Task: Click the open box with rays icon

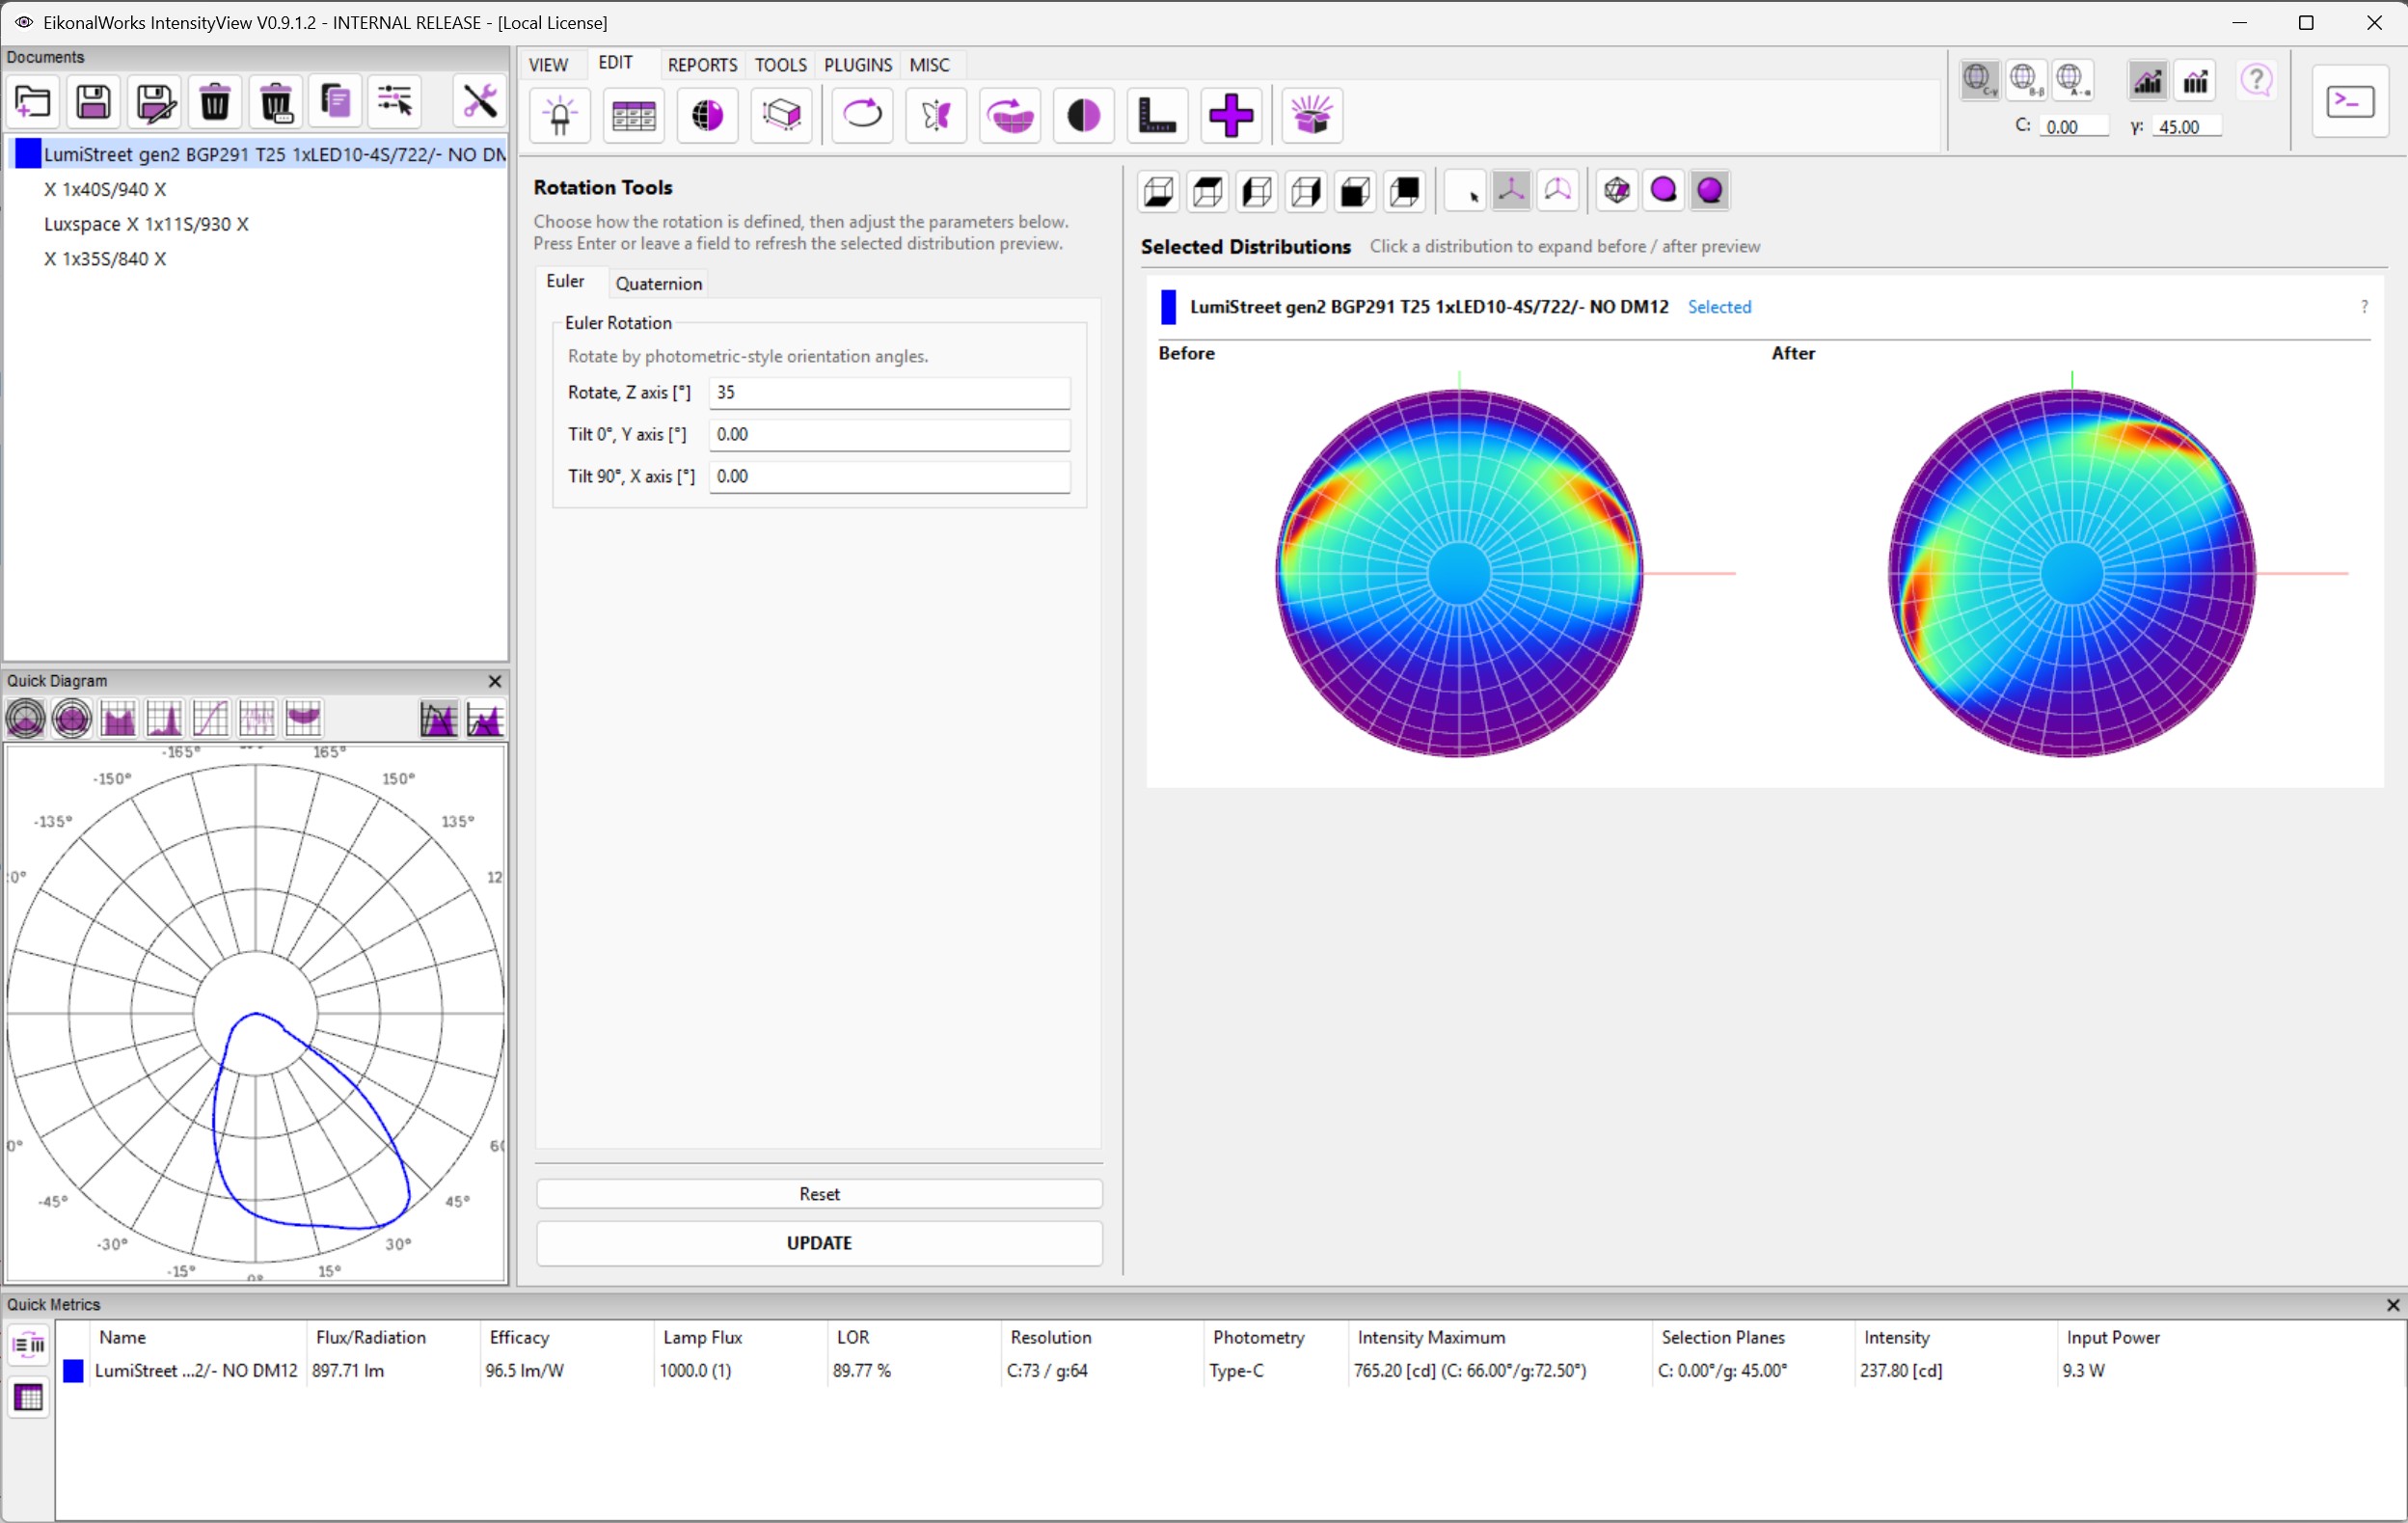Action: coord(1312,115)
